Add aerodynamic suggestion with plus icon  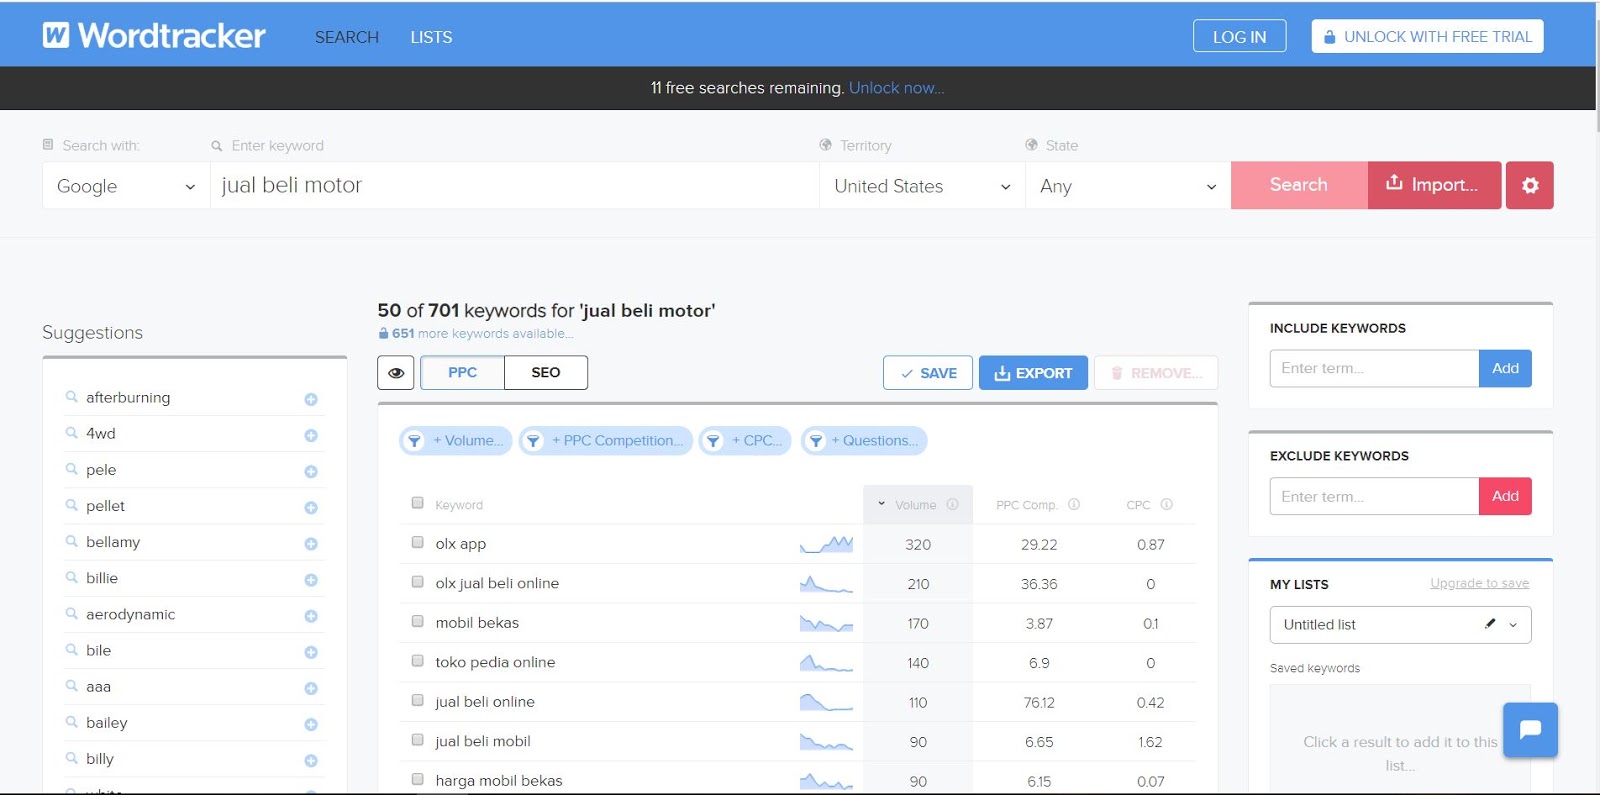point(311,616)
